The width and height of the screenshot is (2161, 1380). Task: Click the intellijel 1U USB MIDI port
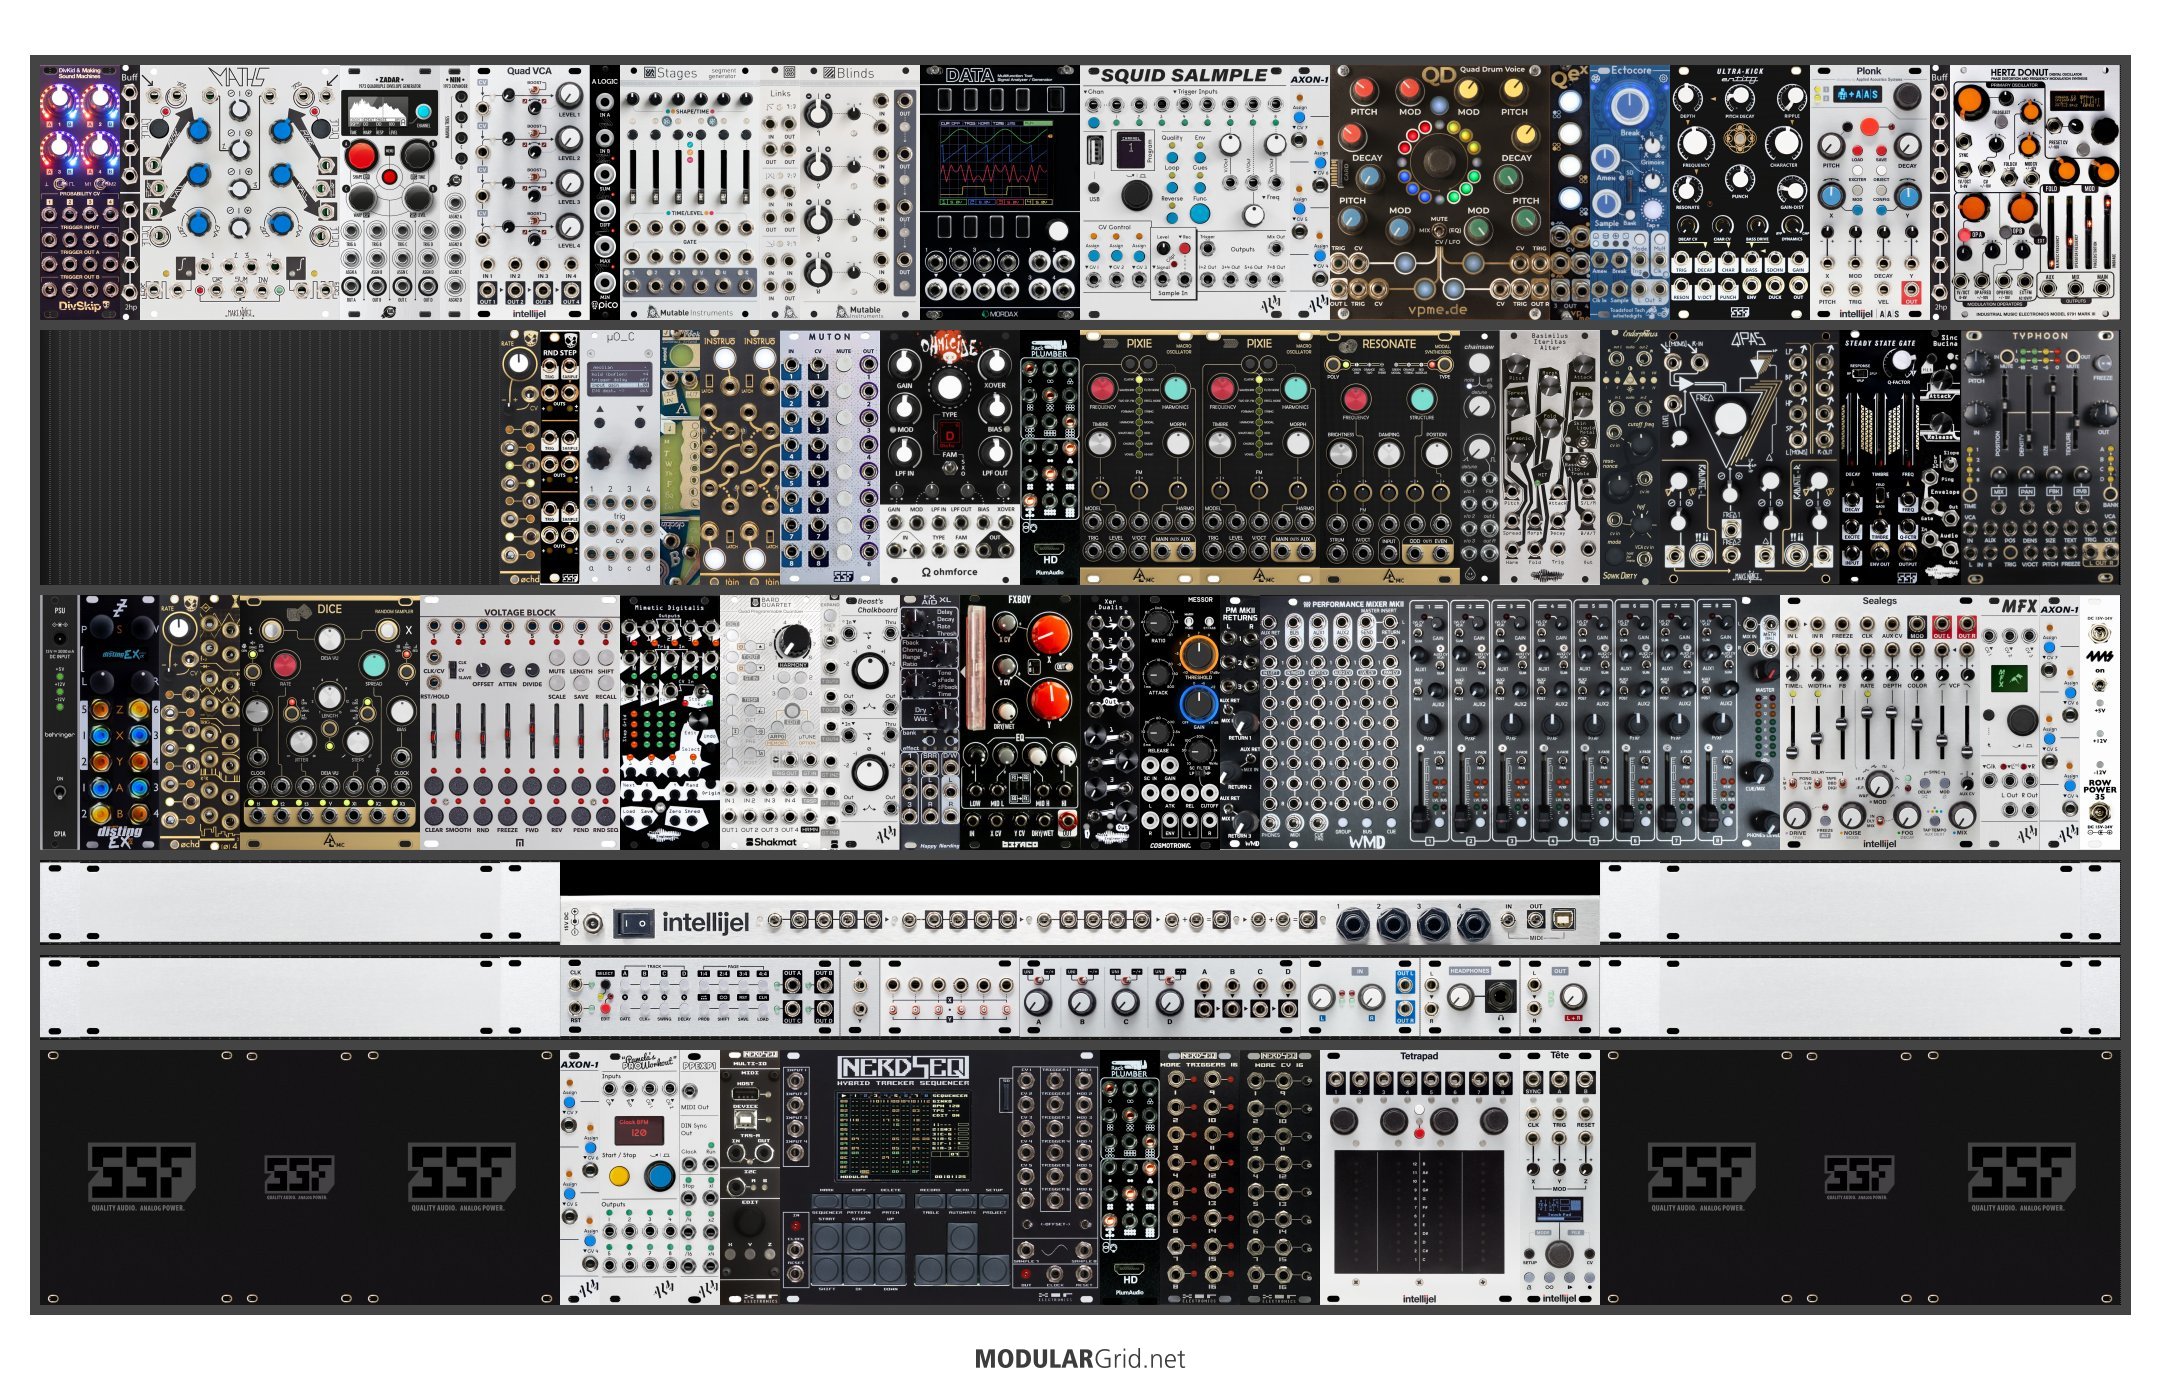1564,919
